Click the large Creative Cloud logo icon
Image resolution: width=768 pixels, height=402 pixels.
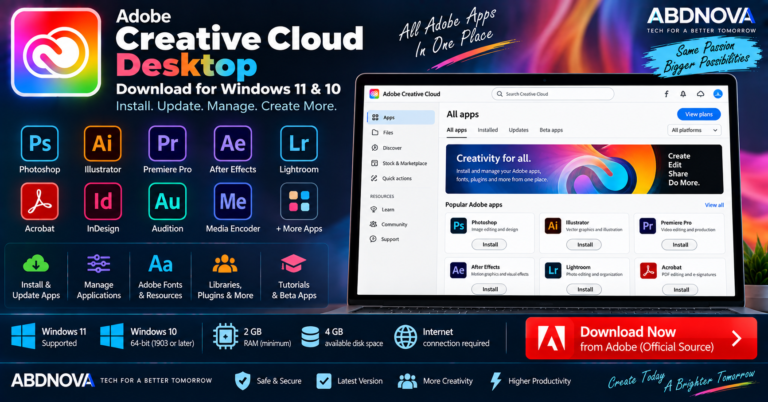[x=56, y=52]
